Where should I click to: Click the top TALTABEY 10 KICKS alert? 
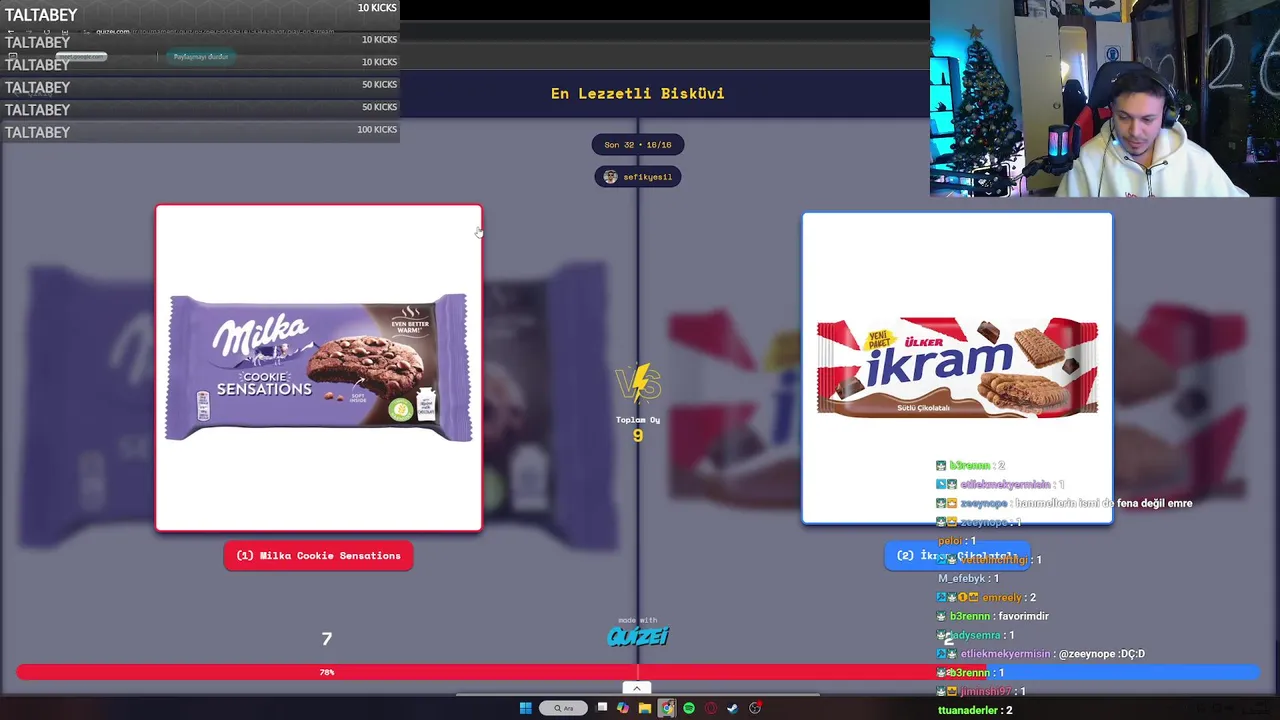(200, 13)
